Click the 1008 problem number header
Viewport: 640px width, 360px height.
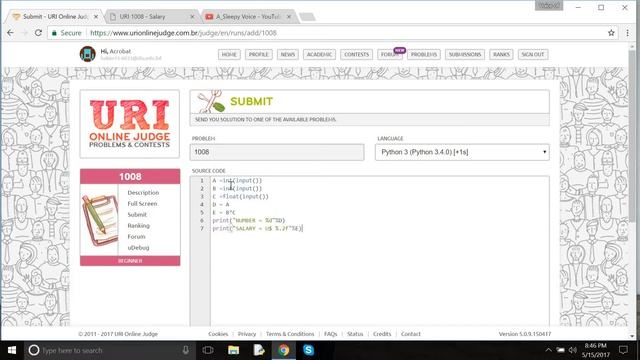point(130,176)
